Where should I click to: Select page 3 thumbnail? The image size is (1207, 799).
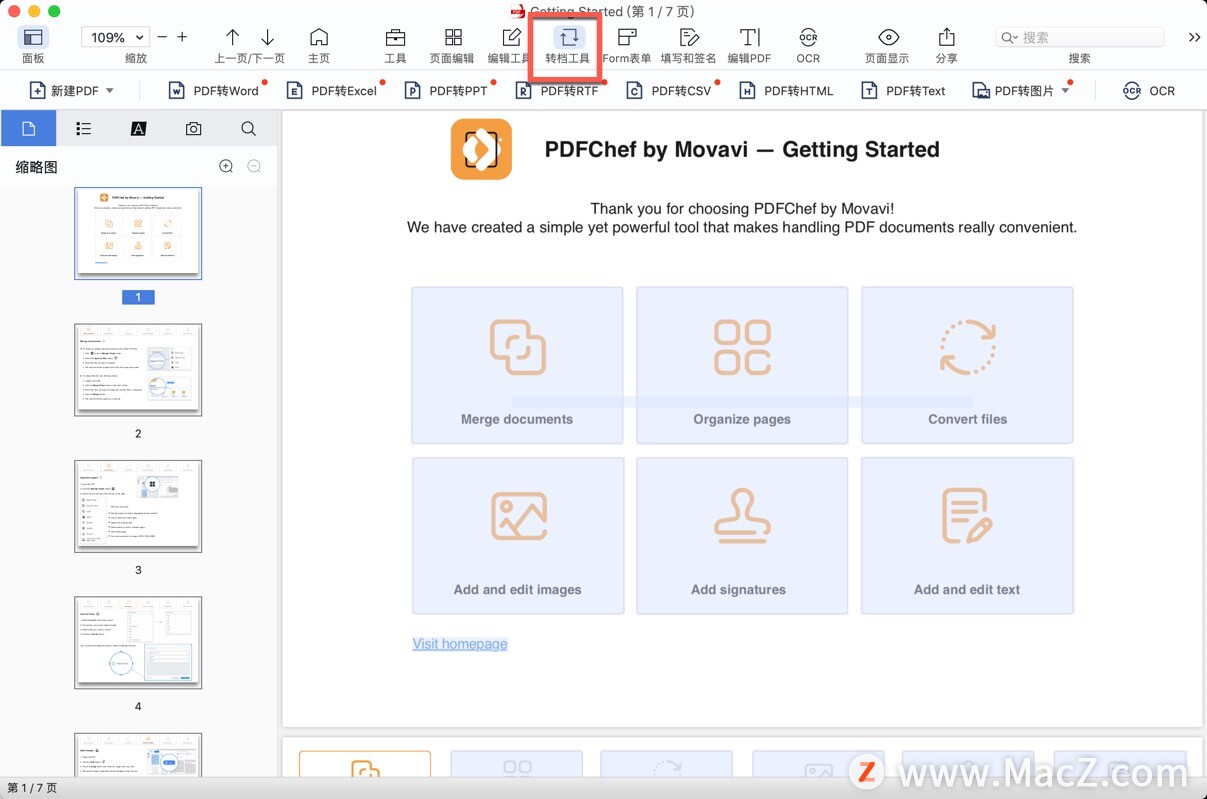point(138,506)
